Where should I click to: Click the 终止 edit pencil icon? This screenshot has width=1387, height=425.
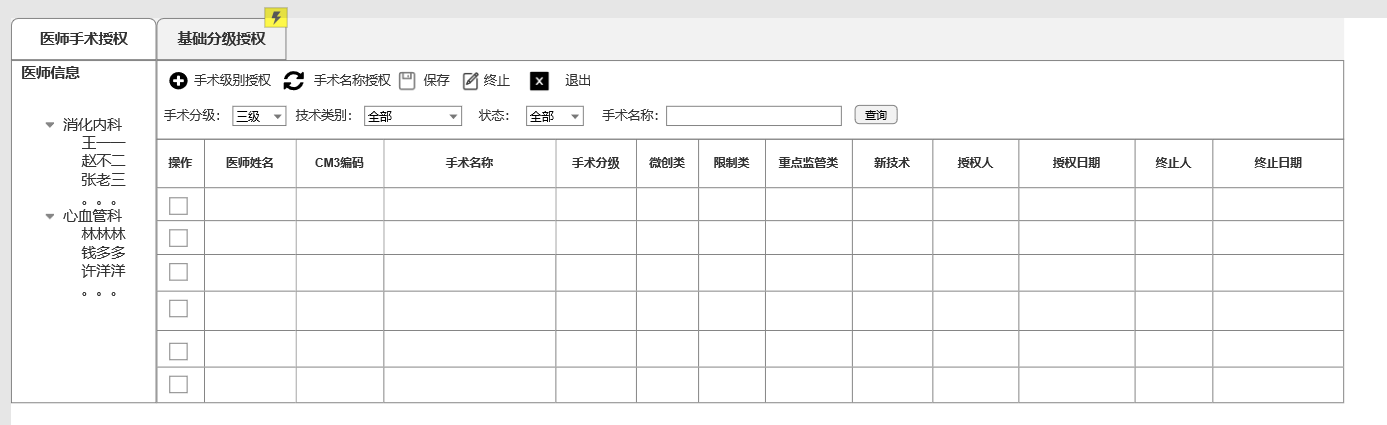click(x=471, y=81)
